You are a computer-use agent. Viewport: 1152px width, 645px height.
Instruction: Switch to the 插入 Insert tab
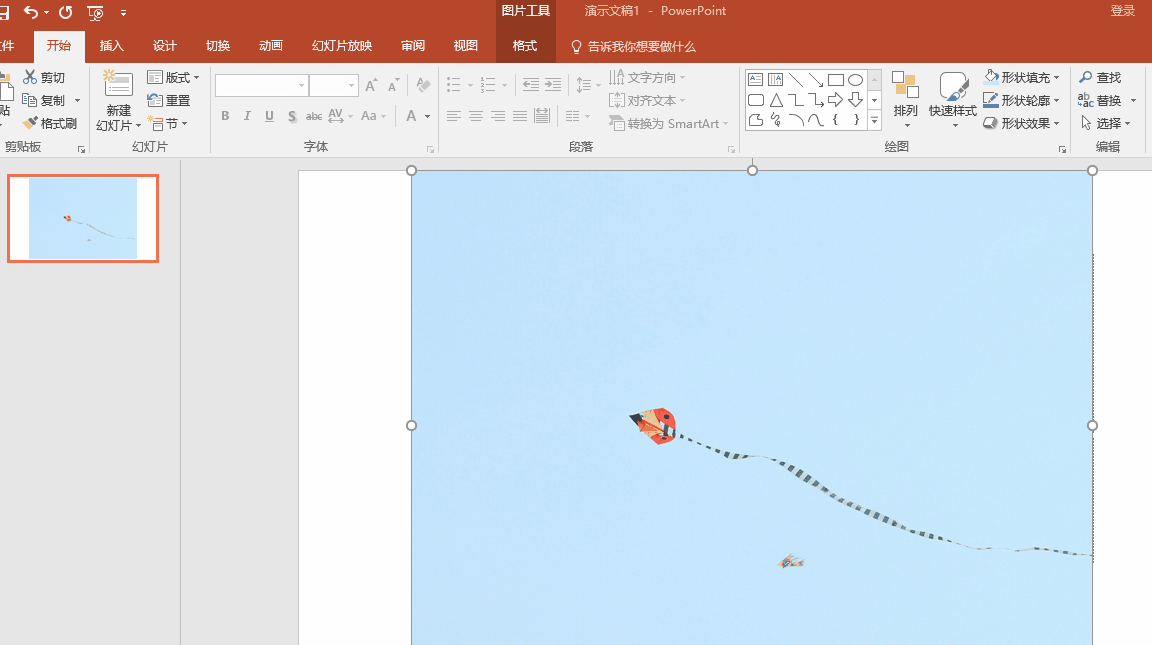click(112, 46)
